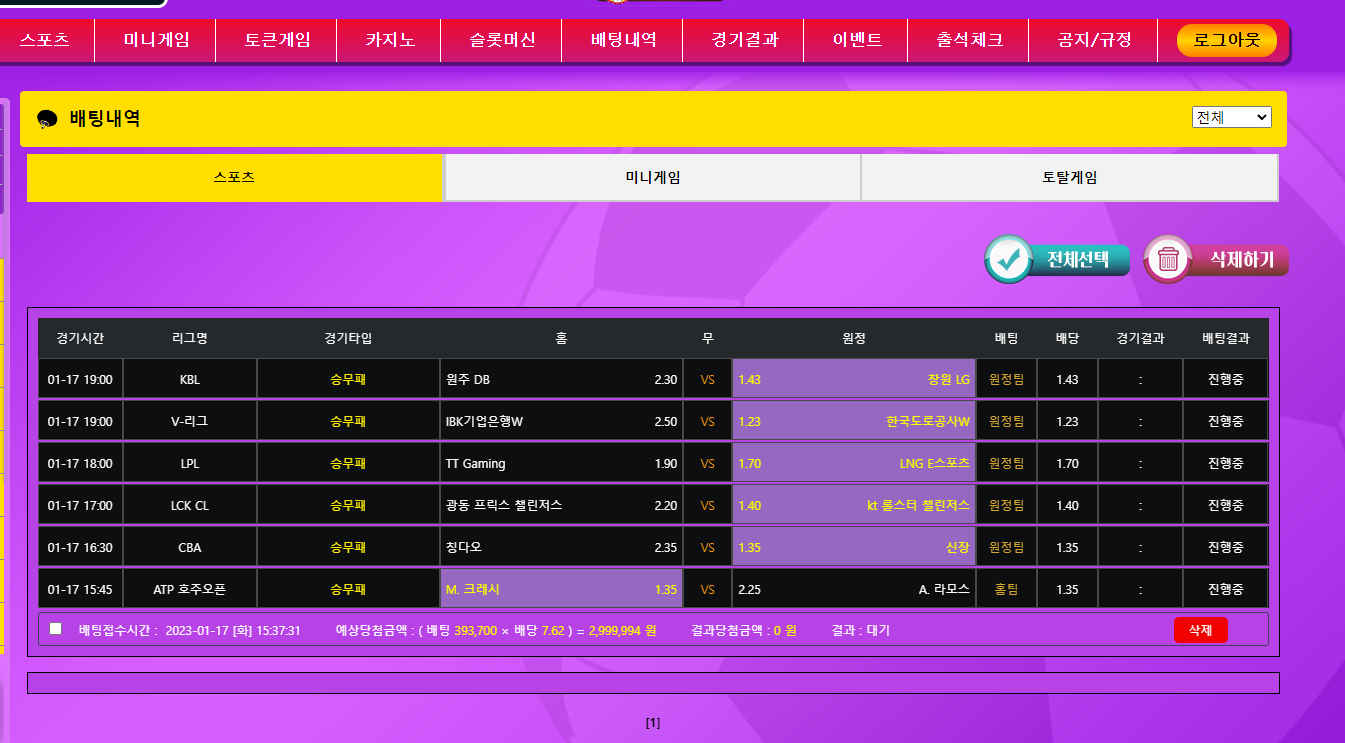Open 슬롯머신 in the top menu
The width and height of the screenshot is (1345, 743).
point(502,41)
